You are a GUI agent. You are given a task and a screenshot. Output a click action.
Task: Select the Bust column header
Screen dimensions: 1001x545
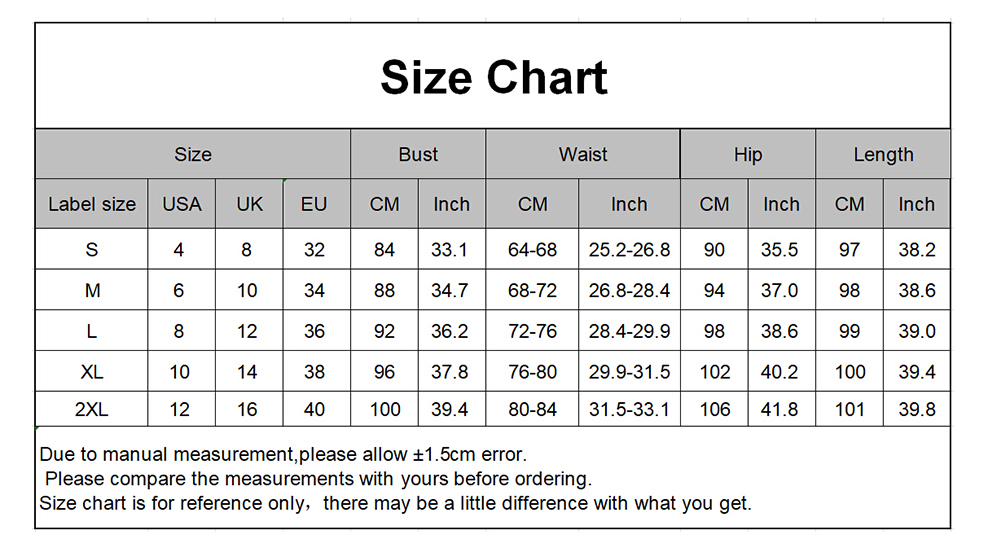tap(418, 154)
